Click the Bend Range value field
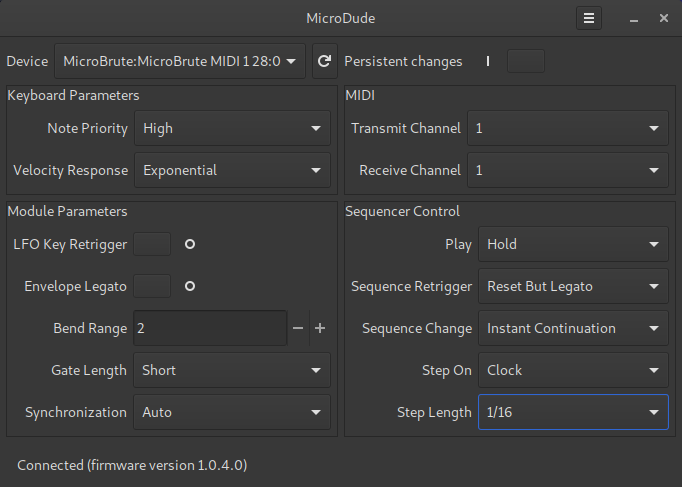The width and height of the screenshot is (682, 487). point(210,328)
